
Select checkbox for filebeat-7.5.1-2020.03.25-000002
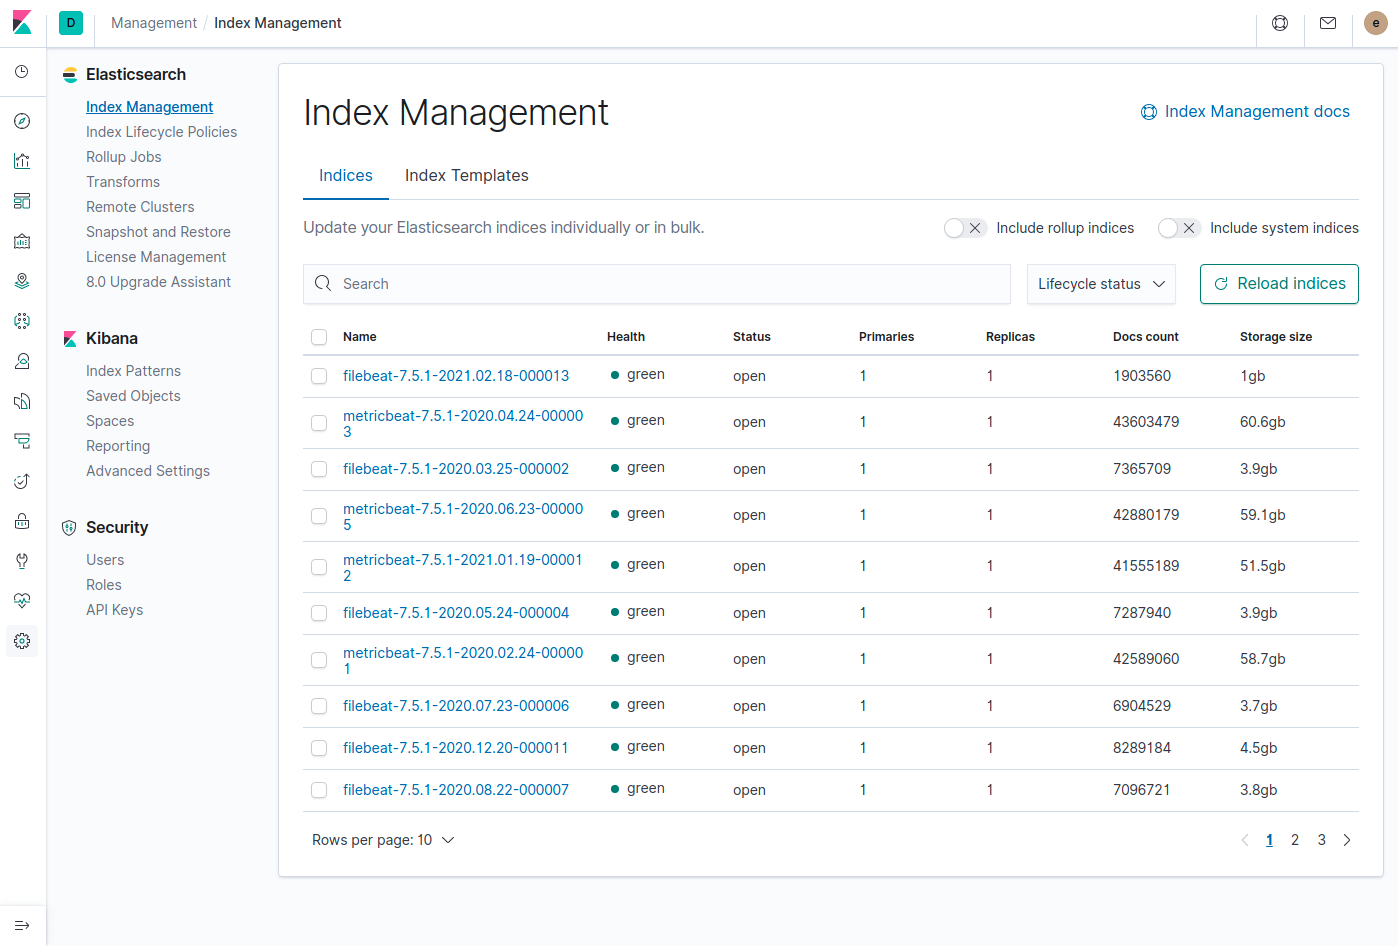(319, 469)
